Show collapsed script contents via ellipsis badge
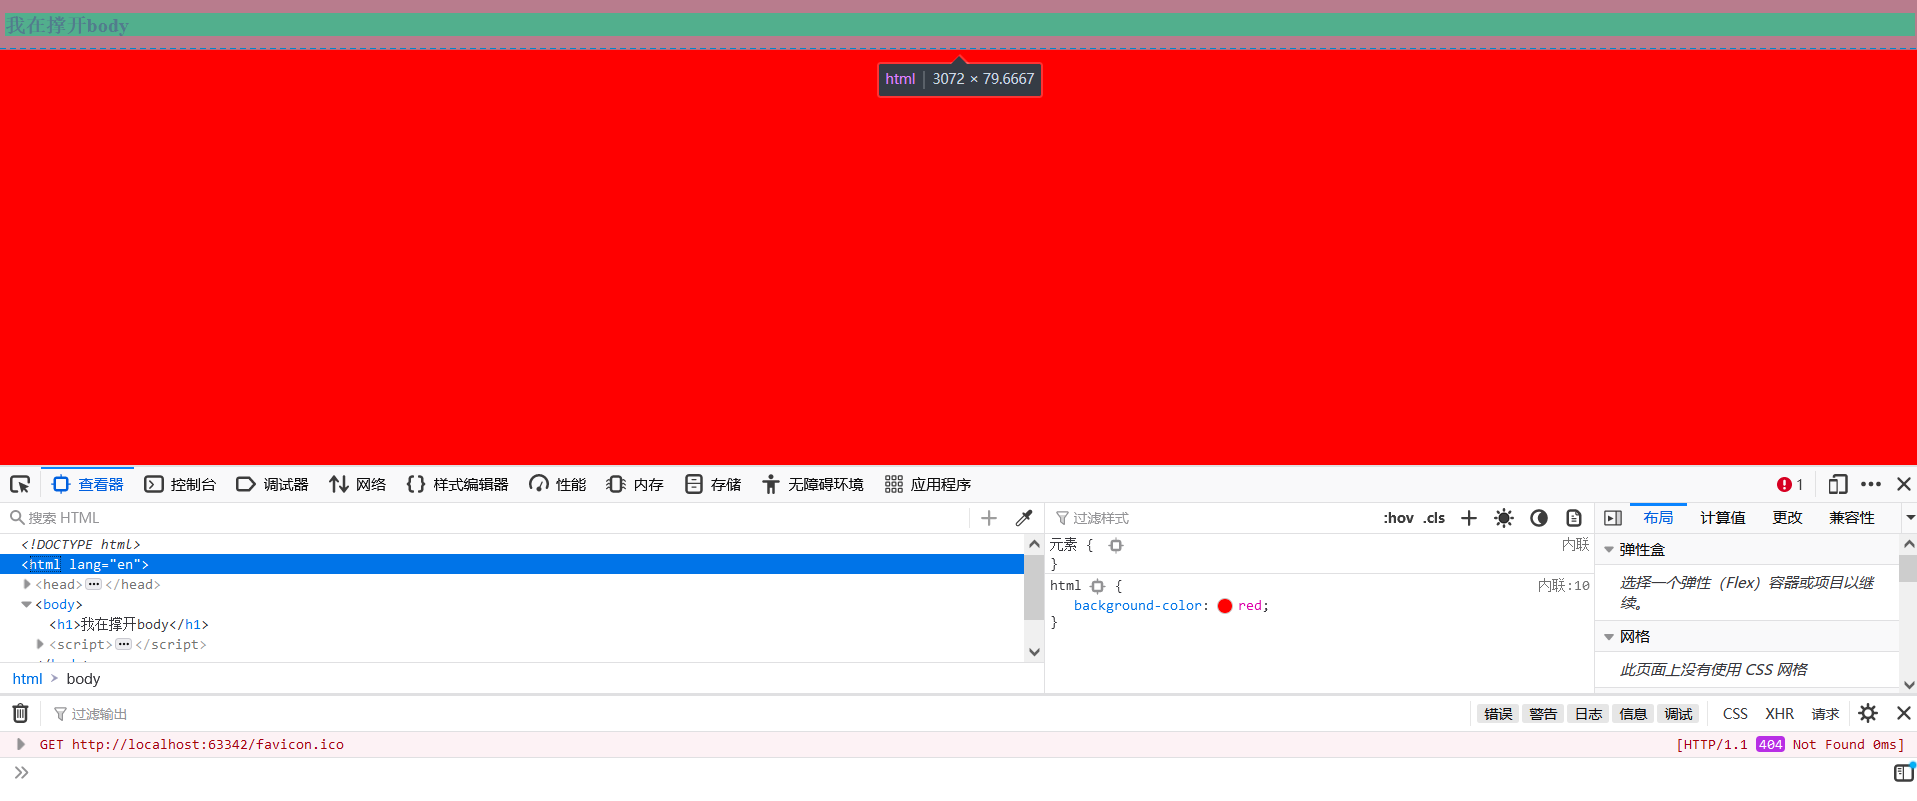1917x801 pixels. pos(124,645)
